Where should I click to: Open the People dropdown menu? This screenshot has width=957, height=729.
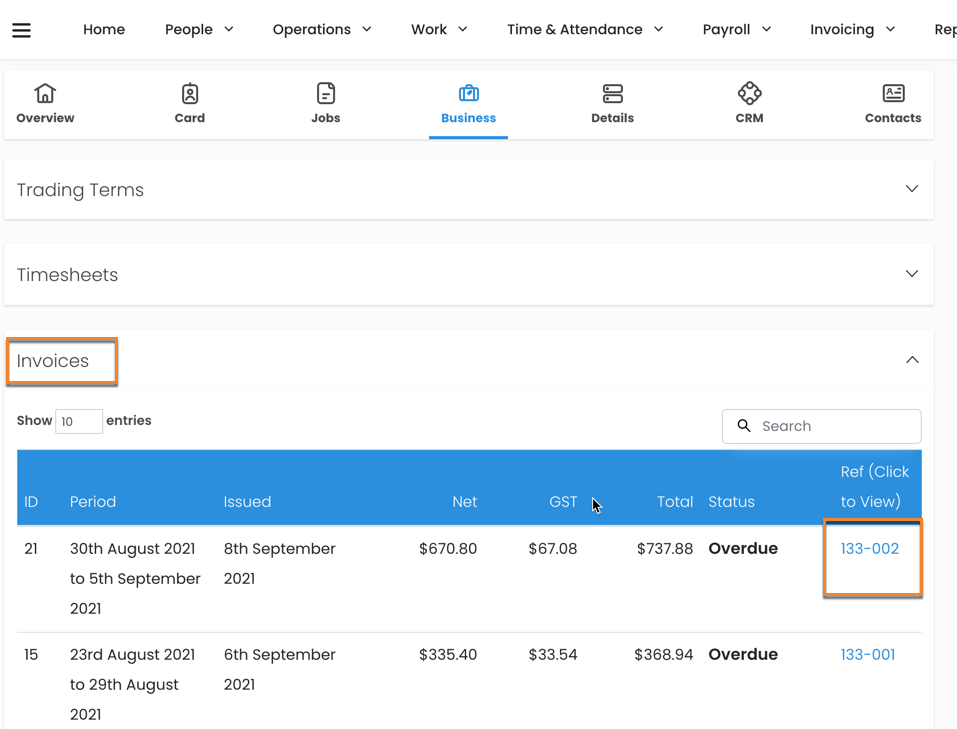pos(199,30)
